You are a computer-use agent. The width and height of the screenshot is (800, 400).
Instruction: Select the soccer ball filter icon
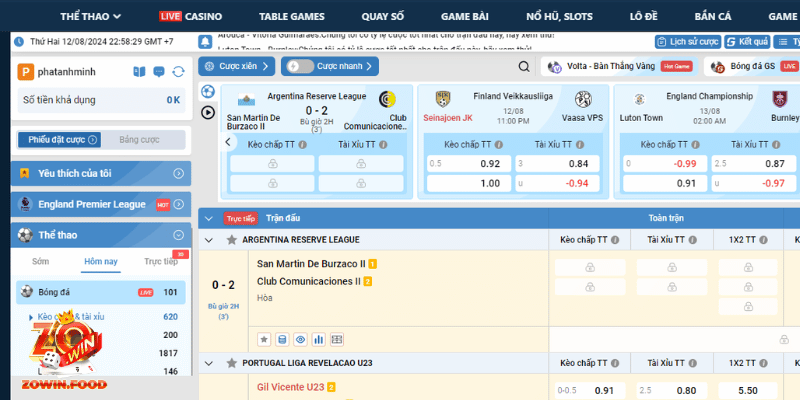point(208,91)
